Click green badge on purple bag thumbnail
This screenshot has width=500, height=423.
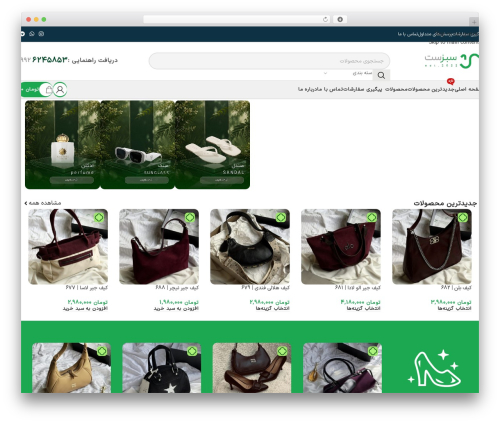373,351
